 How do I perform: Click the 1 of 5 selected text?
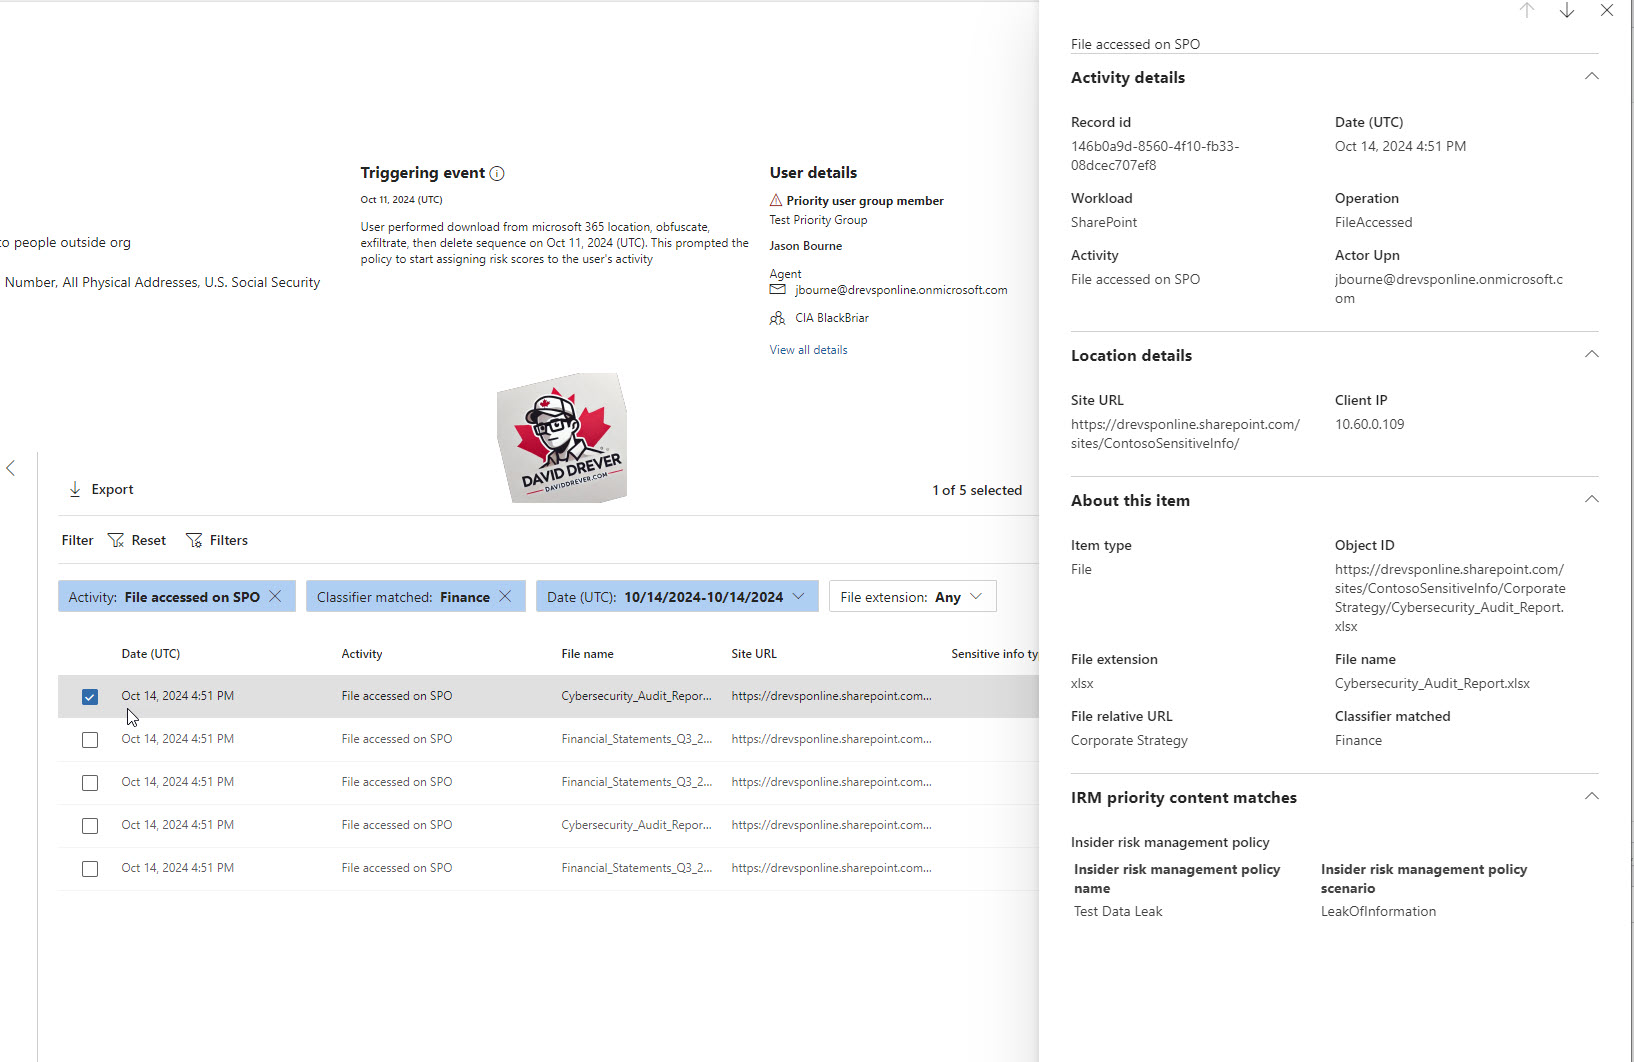pos(977,490)
